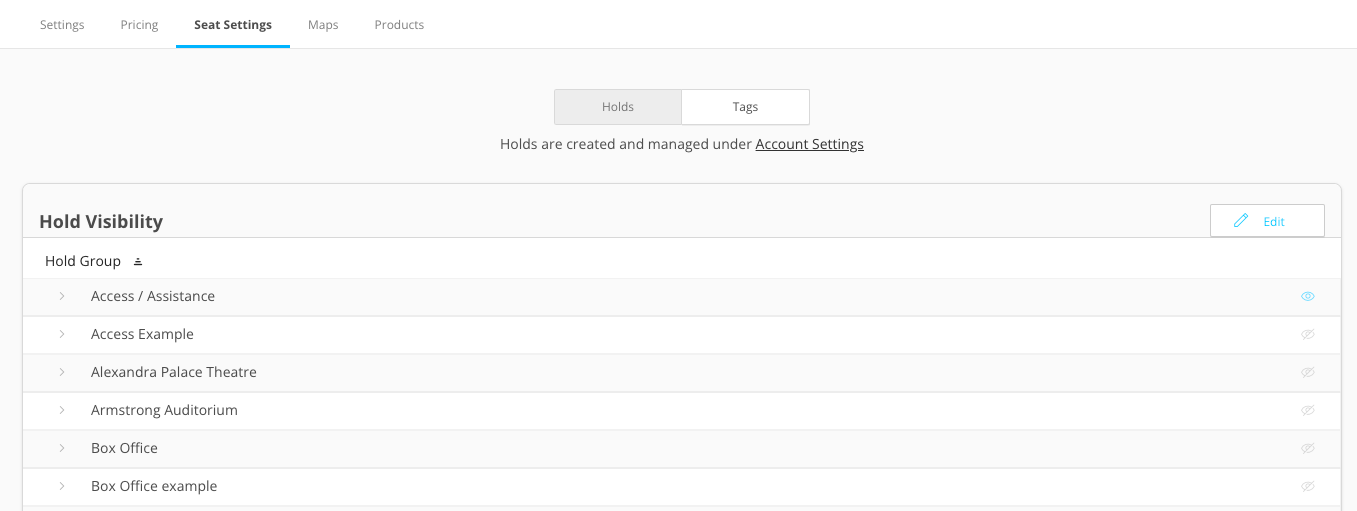Open the Pricing tab
Viewport: 1357px width, 511px height.
coord(139,25)
